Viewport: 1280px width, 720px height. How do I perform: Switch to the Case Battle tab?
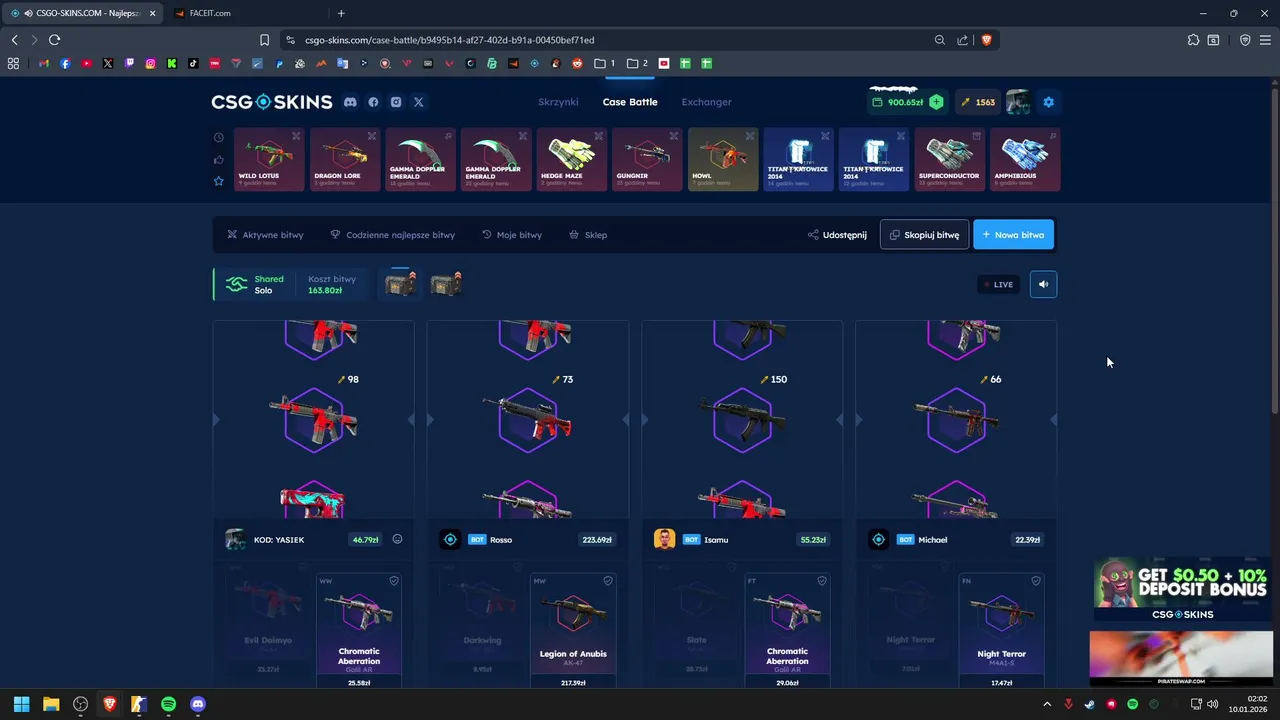[630, 102]
